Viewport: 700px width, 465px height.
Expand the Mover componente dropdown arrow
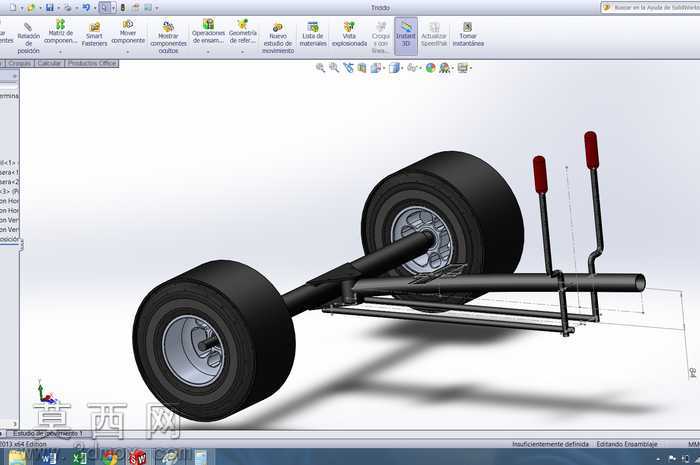coord(128,52)
